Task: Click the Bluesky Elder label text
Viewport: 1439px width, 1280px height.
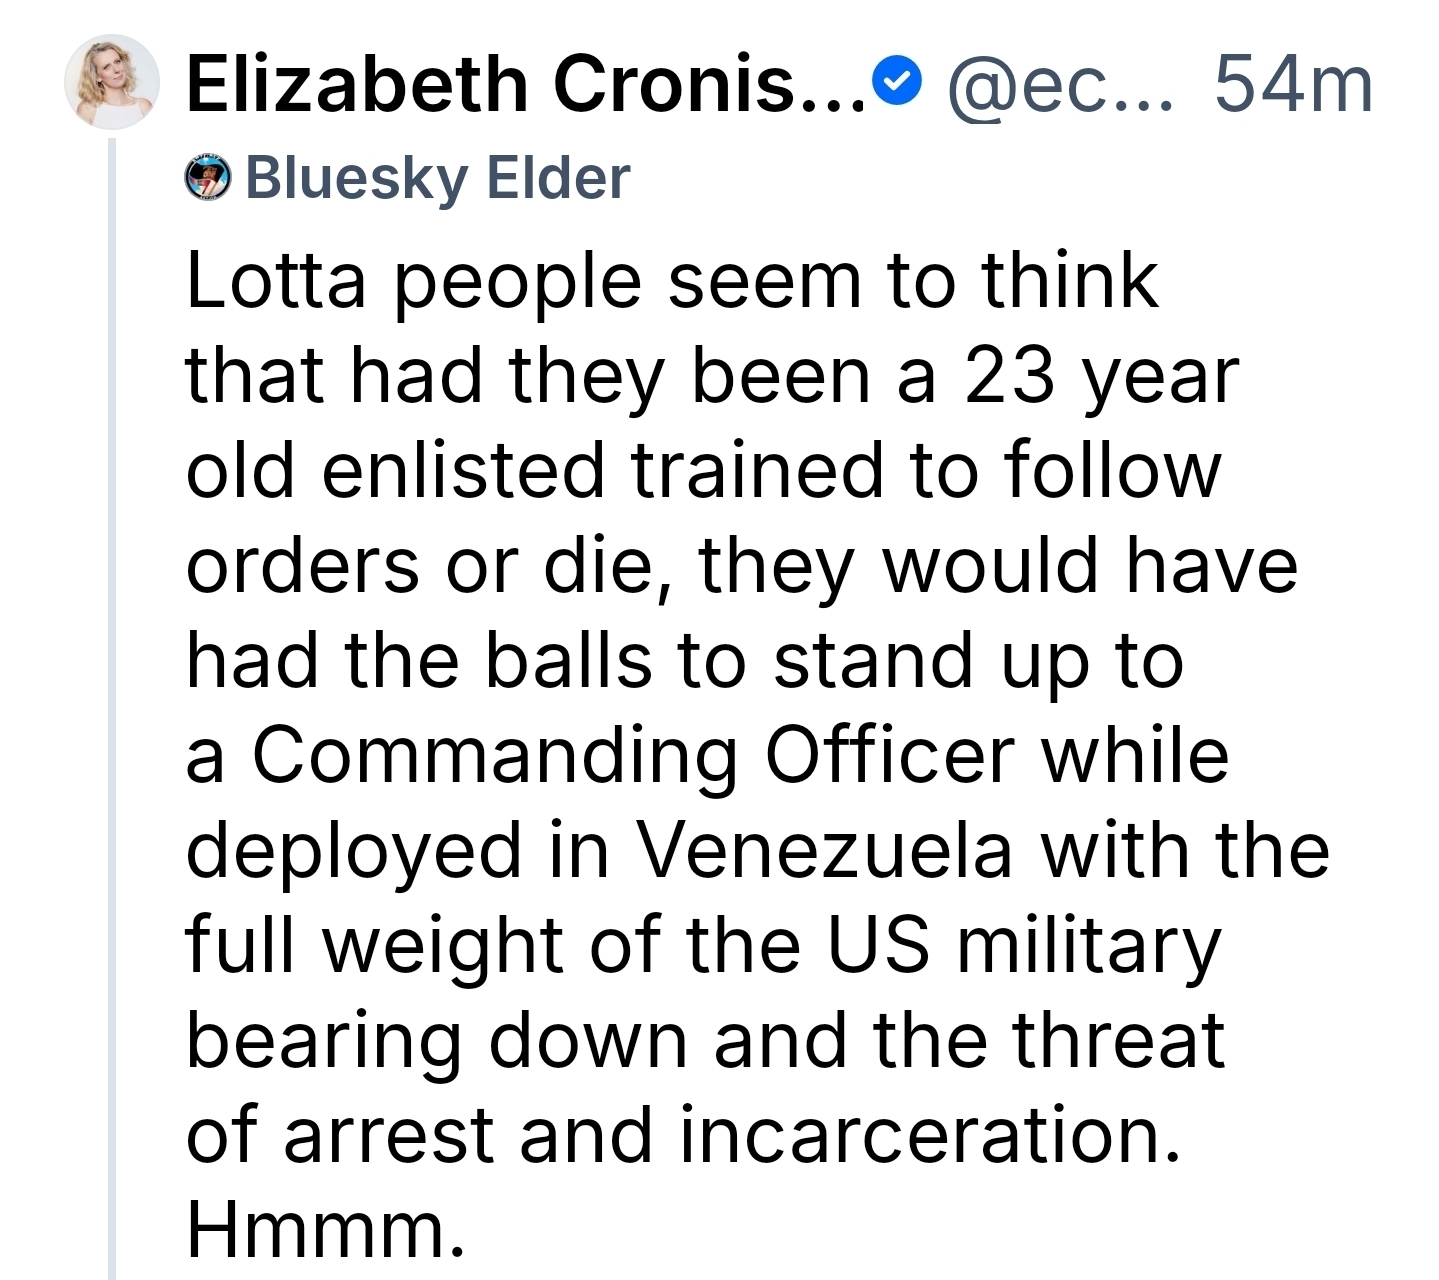Action: click(437, 179)
